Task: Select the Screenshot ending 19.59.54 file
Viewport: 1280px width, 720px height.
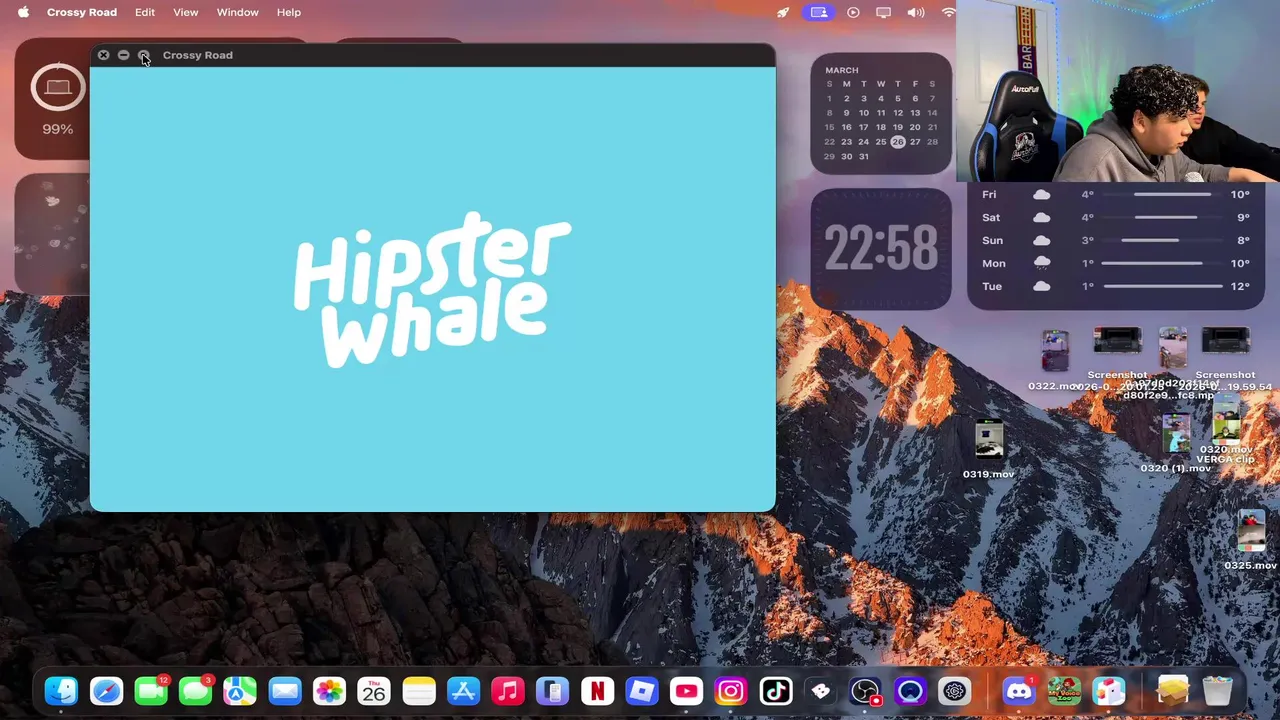Action: point(1225,360)
